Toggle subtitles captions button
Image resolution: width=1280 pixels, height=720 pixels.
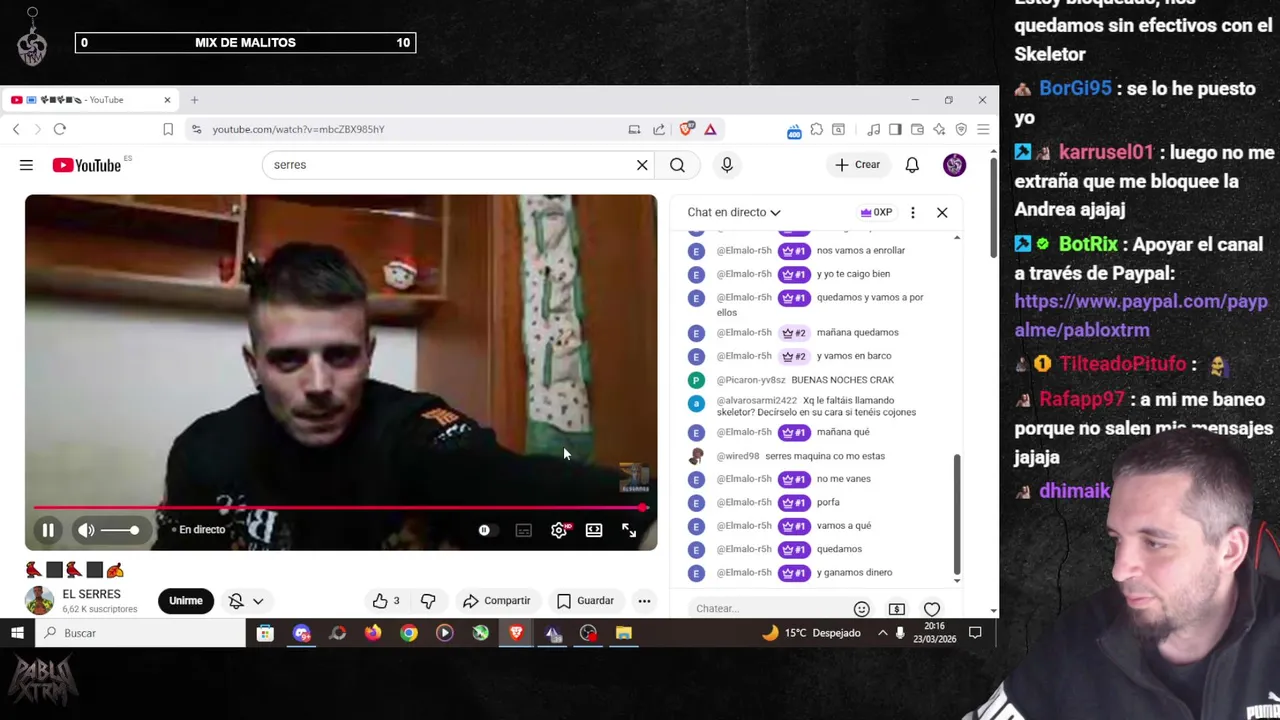[x=524, y=530]
